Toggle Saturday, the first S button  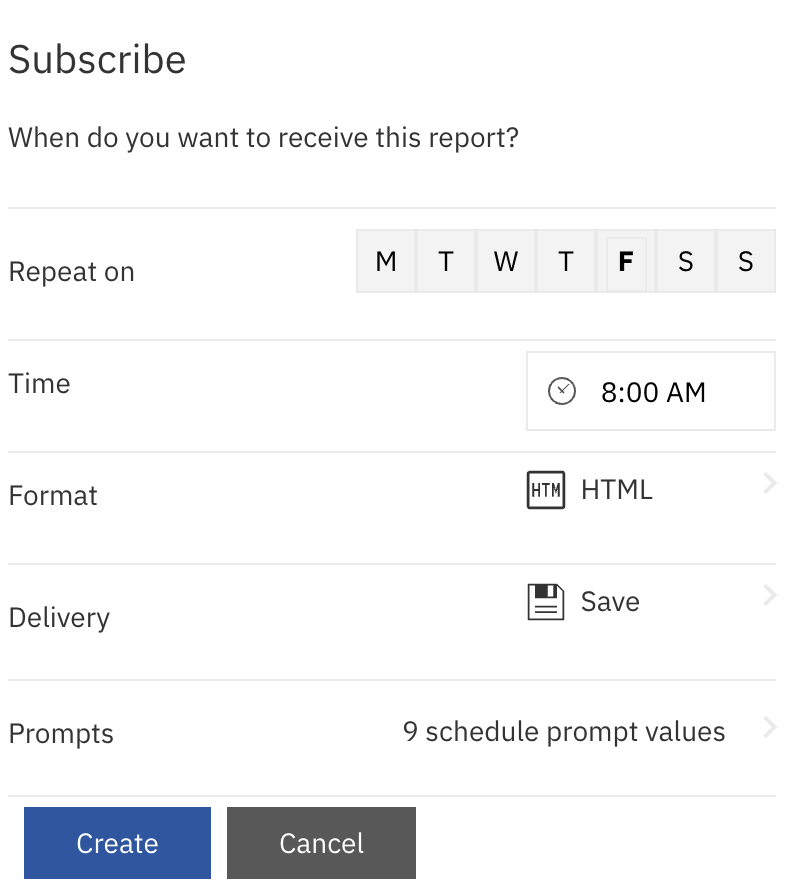tap(686, 262)
